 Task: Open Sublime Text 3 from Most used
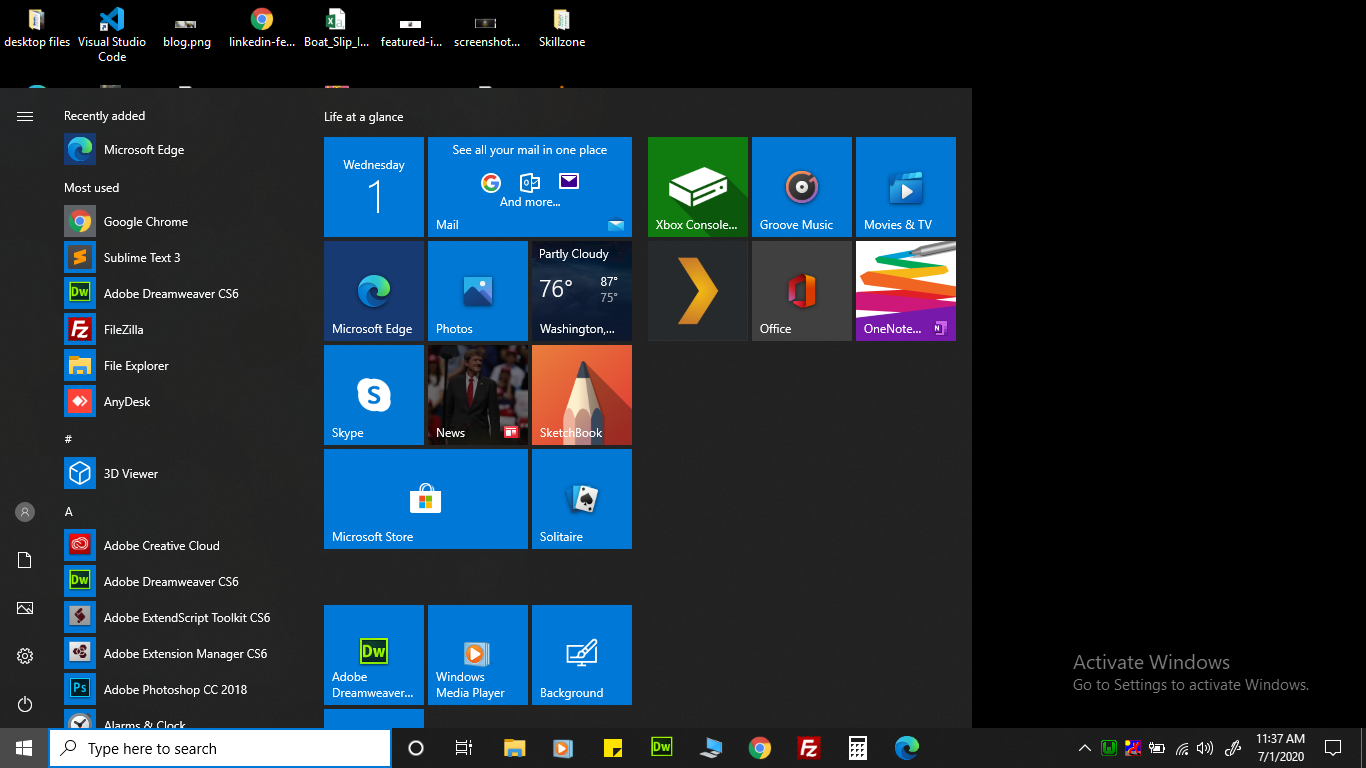142,258
